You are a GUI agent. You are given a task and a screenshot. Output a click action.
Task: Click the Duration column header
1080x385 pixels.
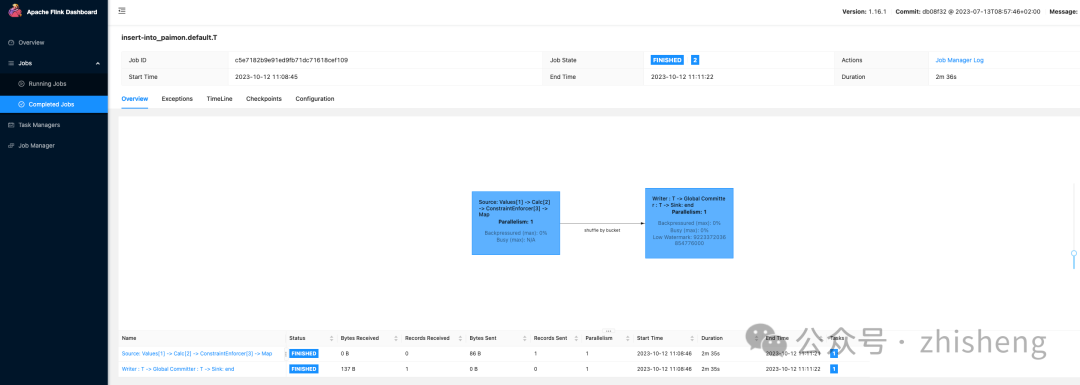pos(712,338)
